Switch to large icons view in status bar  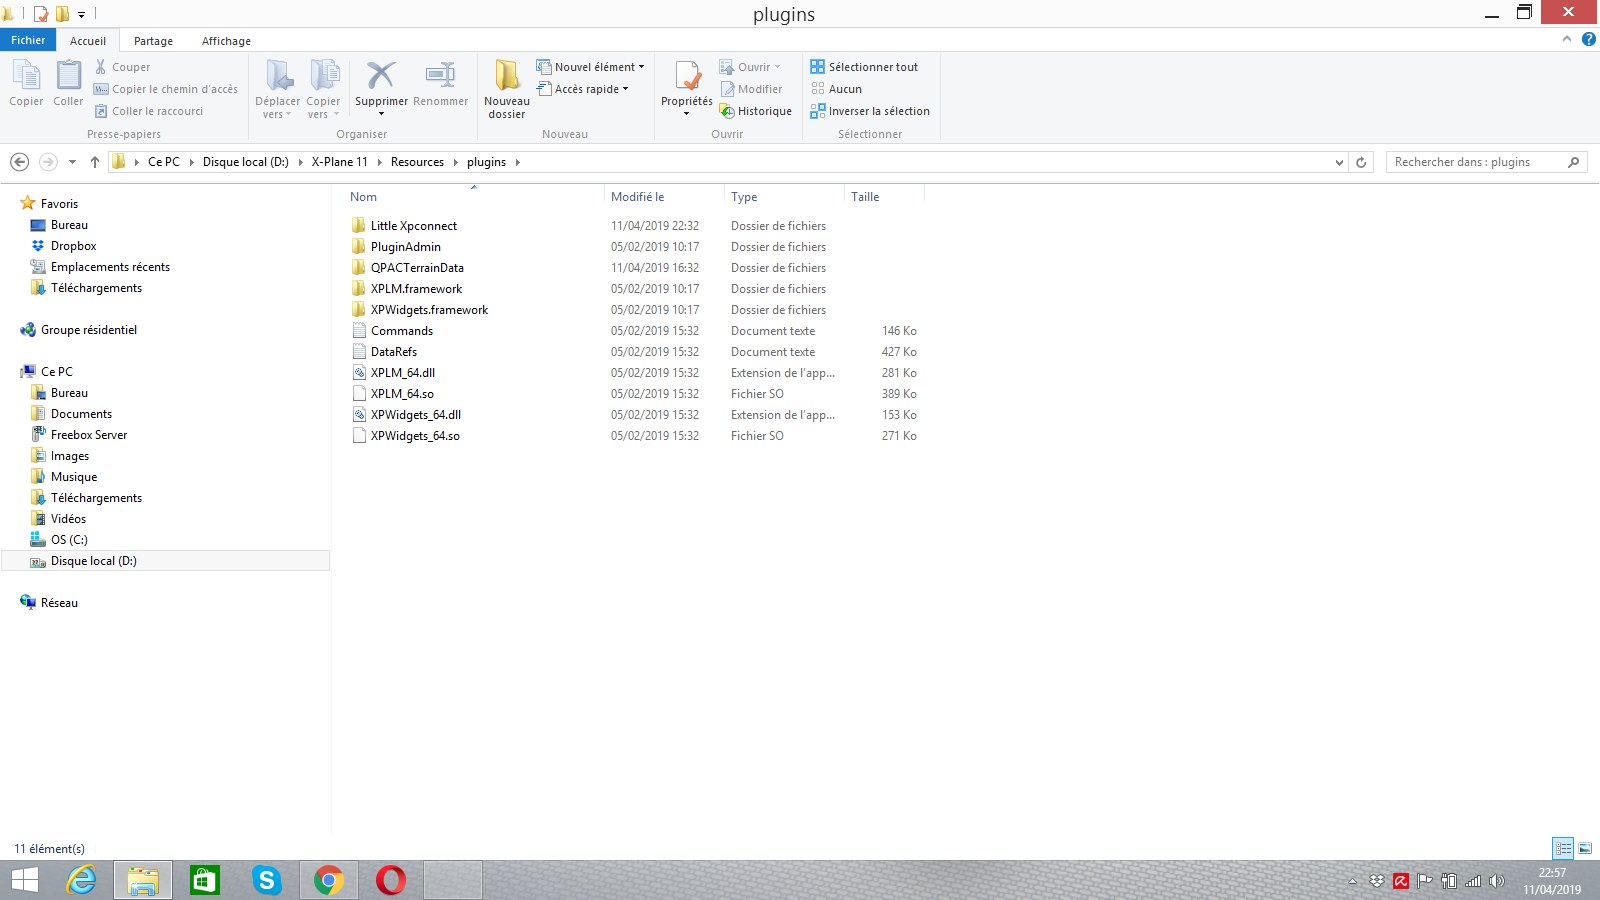[1585, 848]
